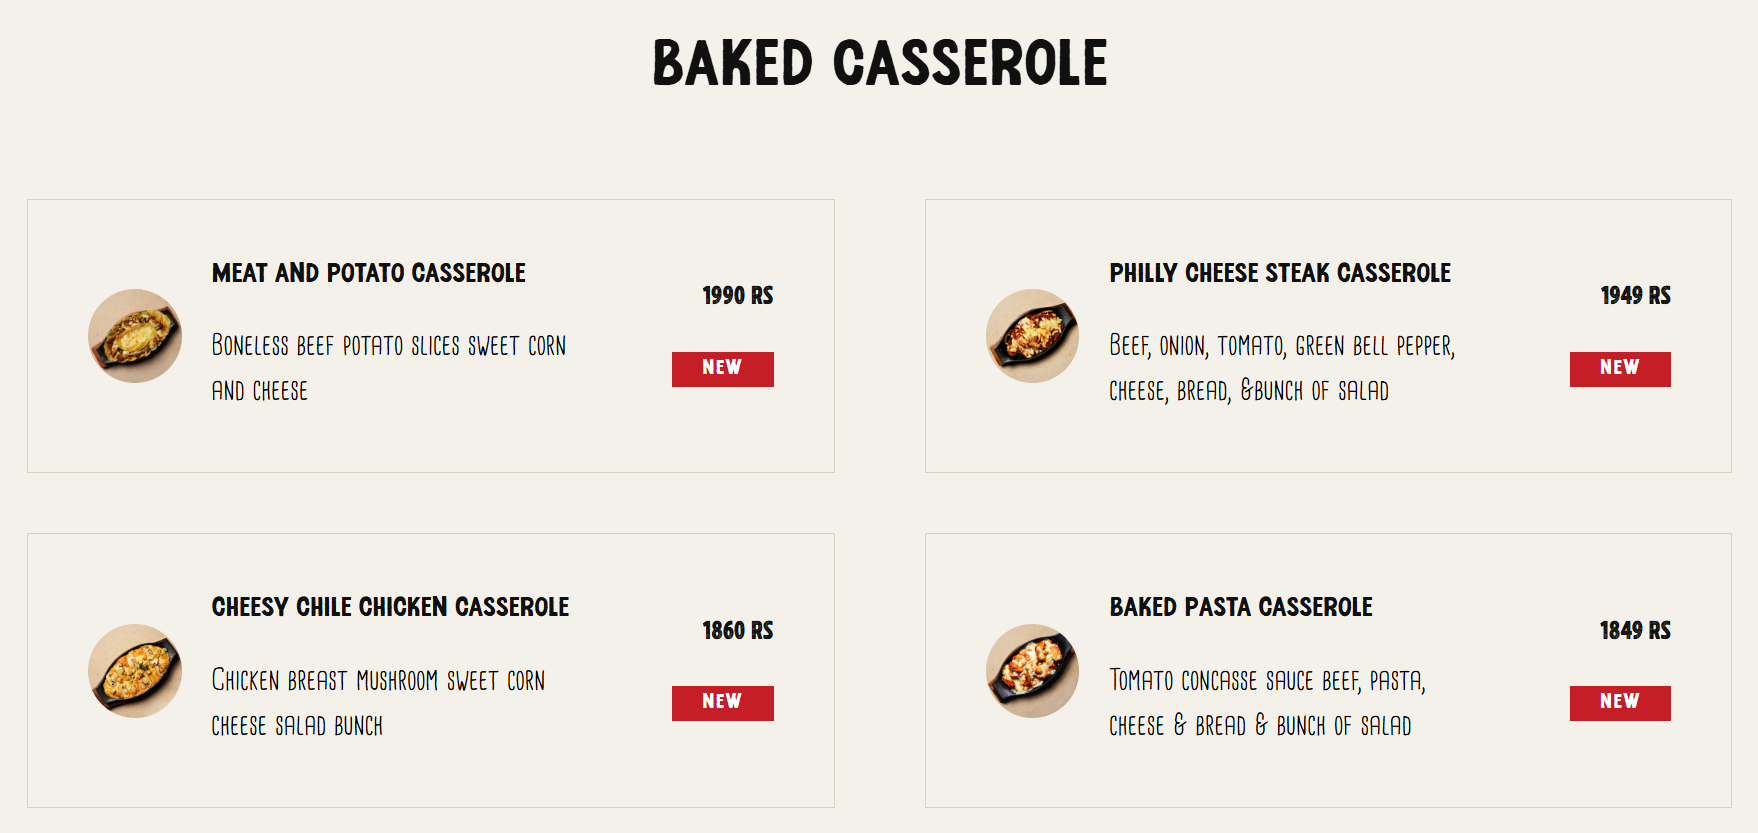Open the Philly Cheese Steak Casserole title
This screenshot has width=1758, height=833.
coord(1280,273)
